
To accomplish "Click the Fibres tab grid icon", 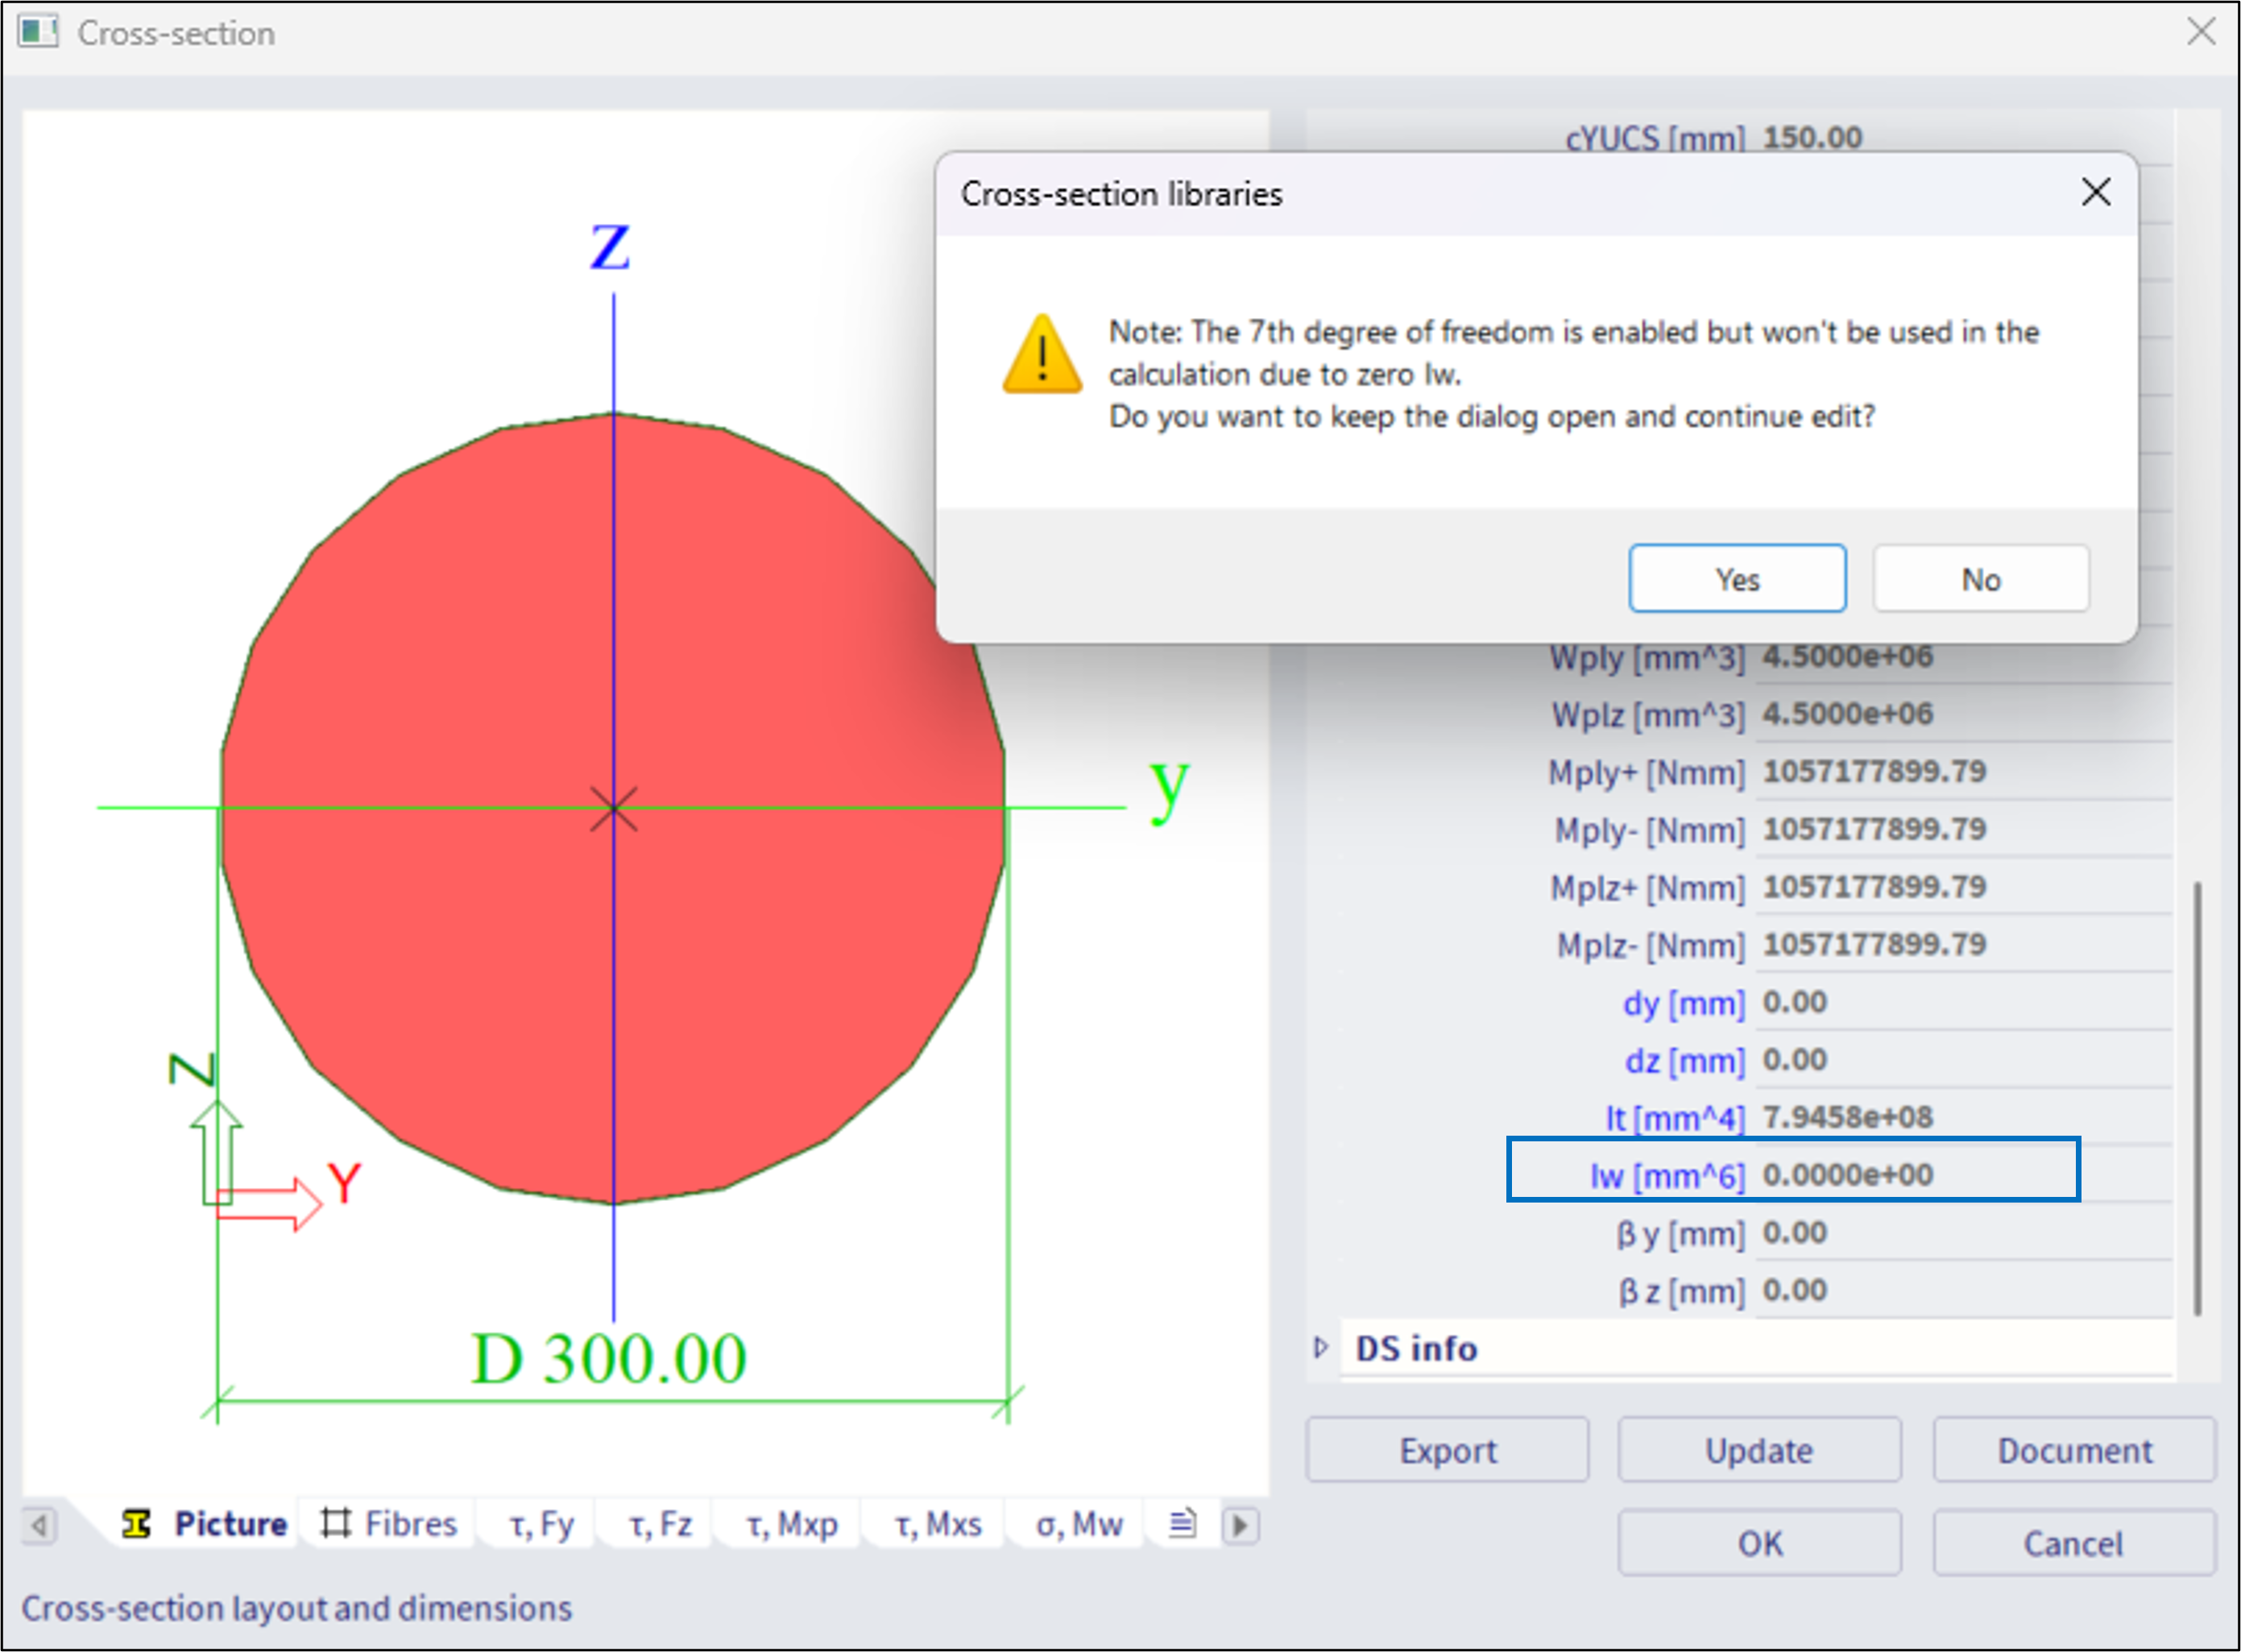I will [x=336, y=1524].
